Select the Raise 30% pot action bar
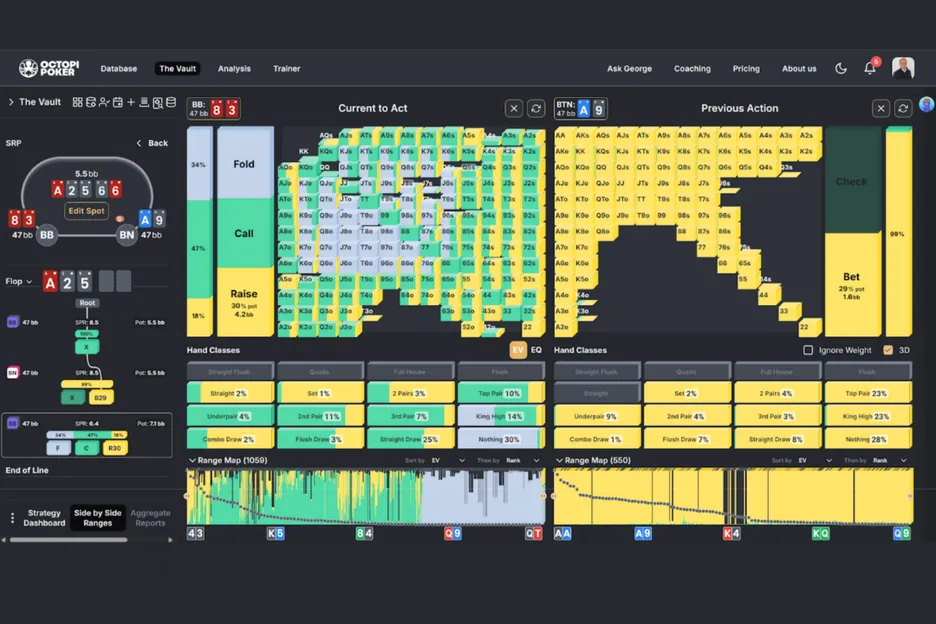Viewport: 936px width, 624px height. coord(244,301)
